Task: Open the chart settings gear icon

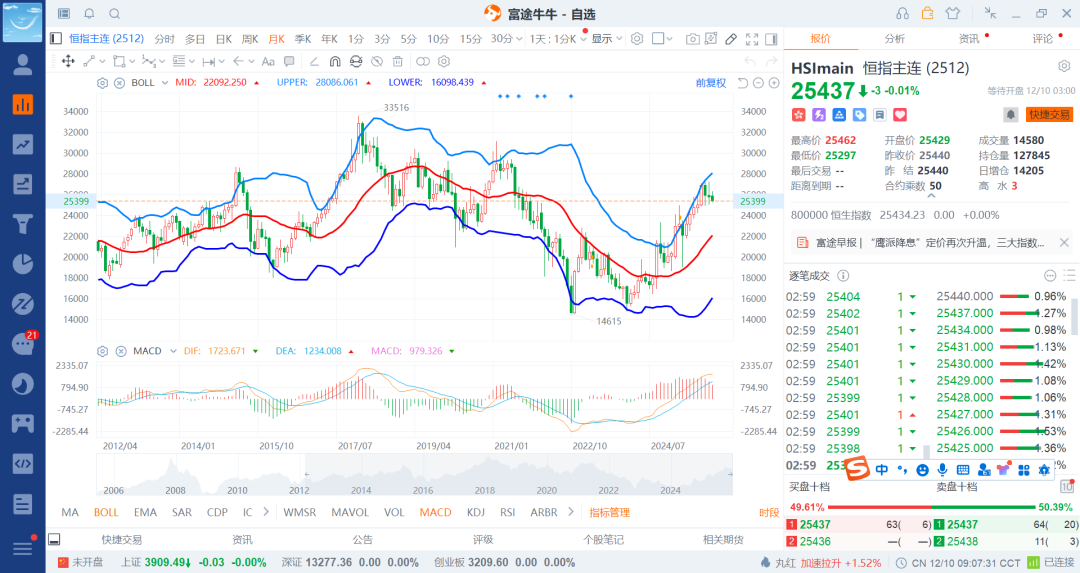Action: [x=636, y=38]
